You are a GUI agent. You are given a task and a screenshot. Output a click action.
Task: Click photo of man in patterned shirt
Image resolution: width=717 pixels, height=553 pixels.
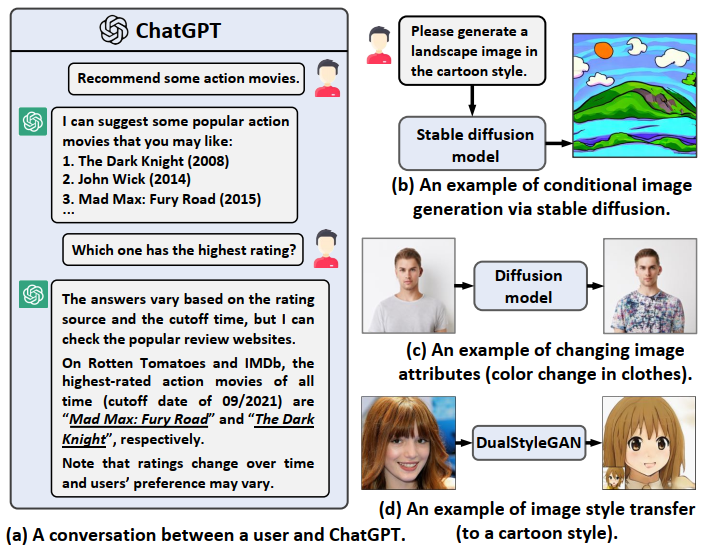click(650, 286)
